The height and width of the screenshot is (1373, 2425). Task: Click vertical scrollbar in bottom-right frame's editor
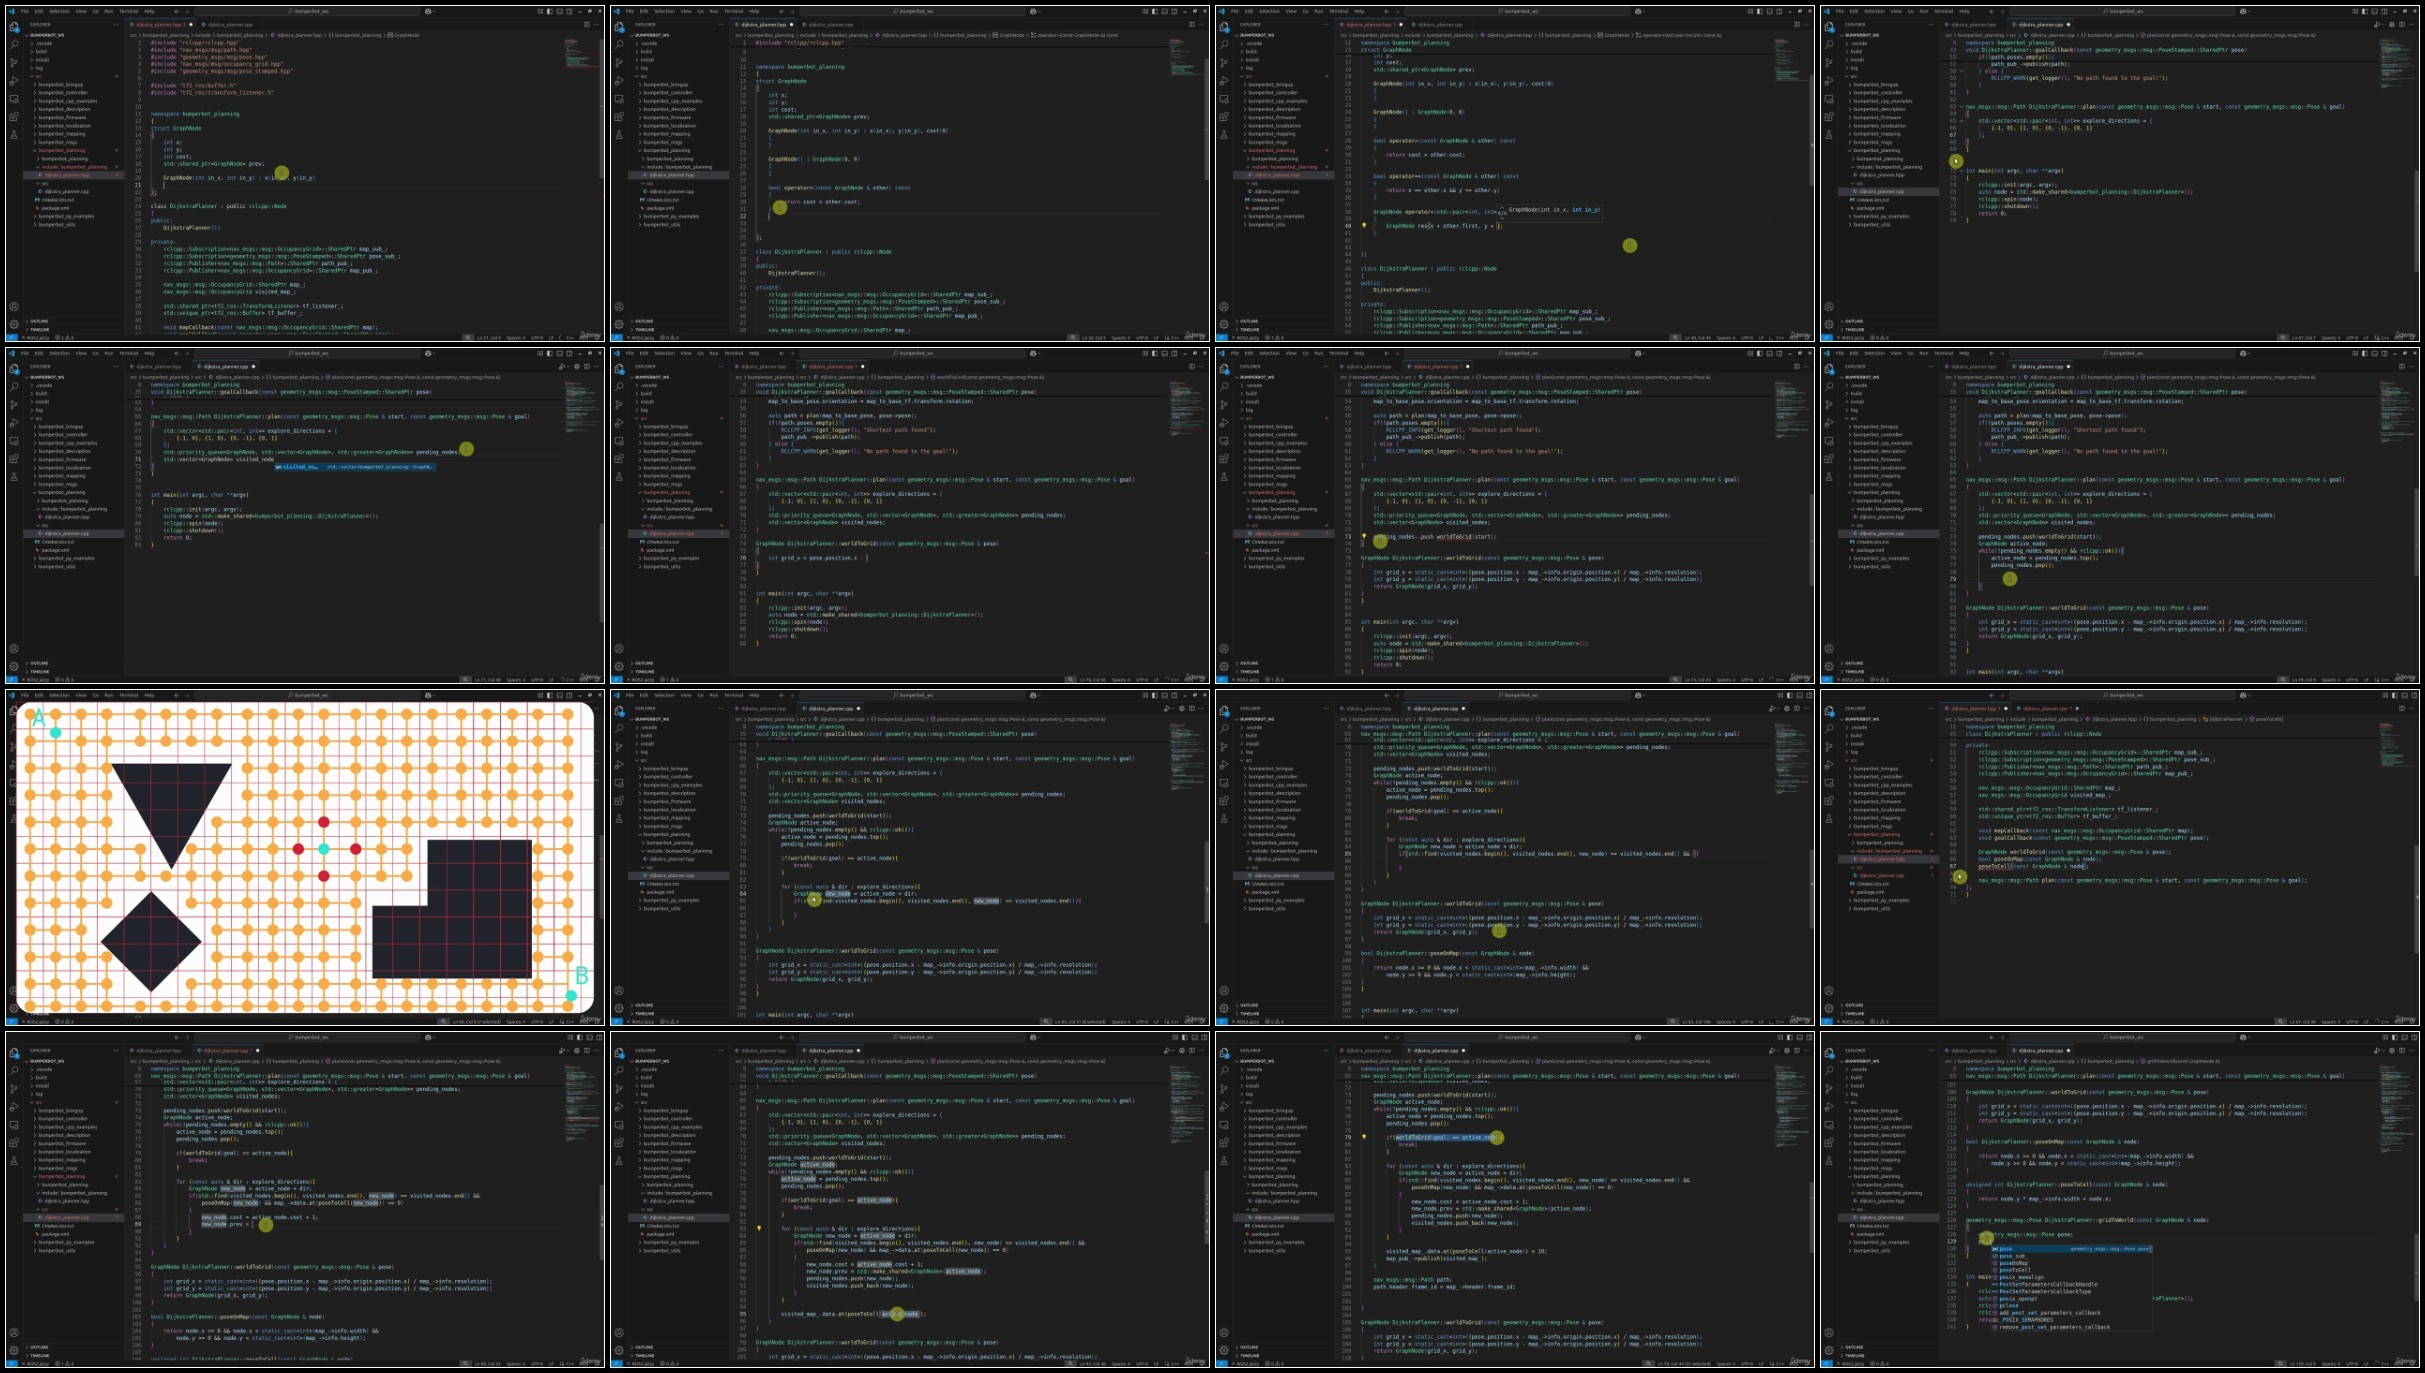2416,1267
